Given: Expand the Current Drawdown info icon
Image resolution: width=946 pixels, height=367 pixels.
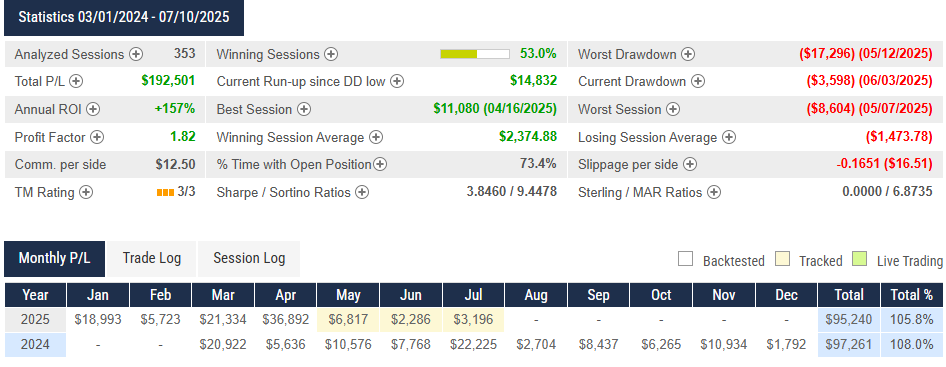Looking at the screenshot, I should (x=697, y=81).
